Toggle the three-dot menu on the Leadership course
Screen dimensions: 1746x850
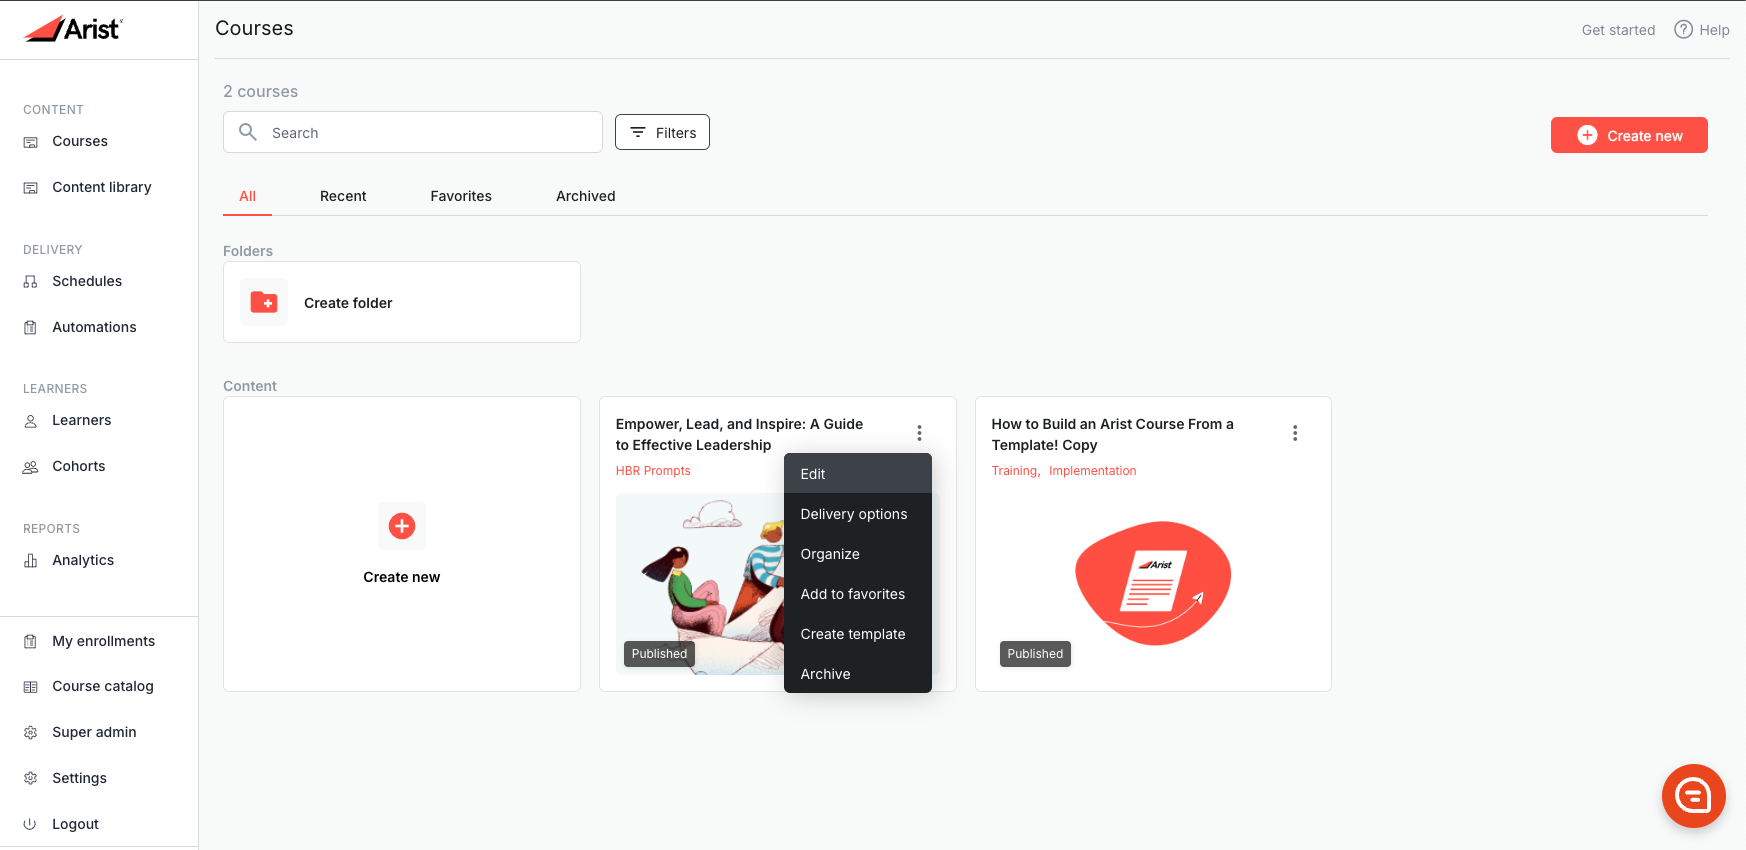tap(920, 433)
